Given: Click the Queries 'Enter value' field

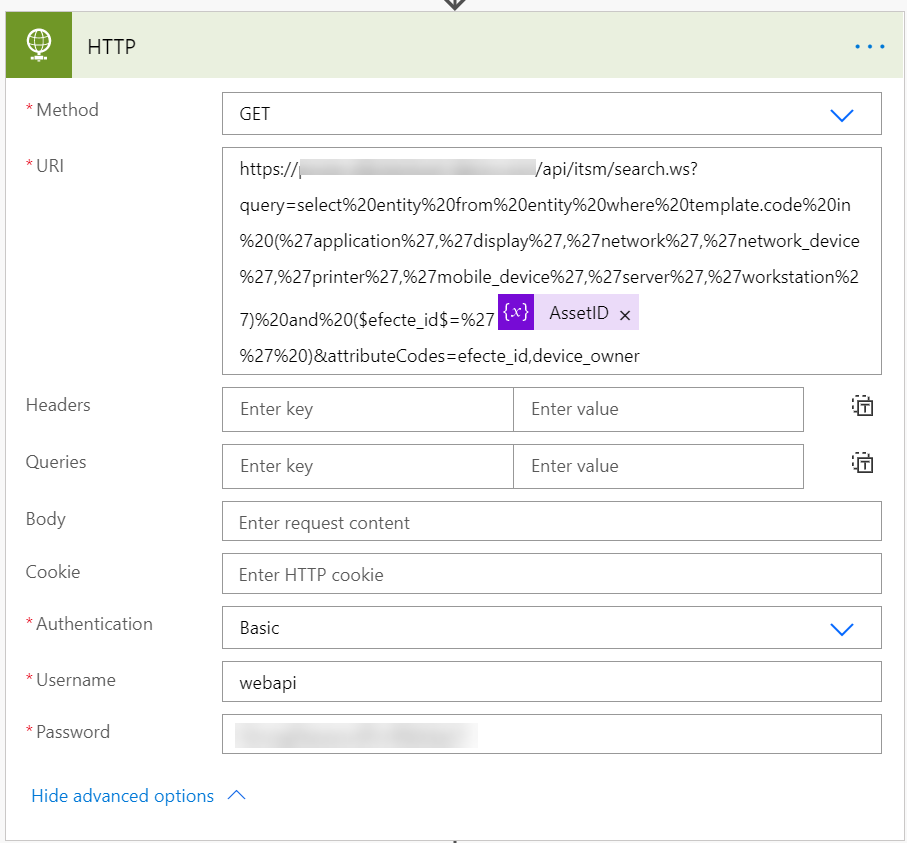Looking at the screenshot, I should click(657, 466).
